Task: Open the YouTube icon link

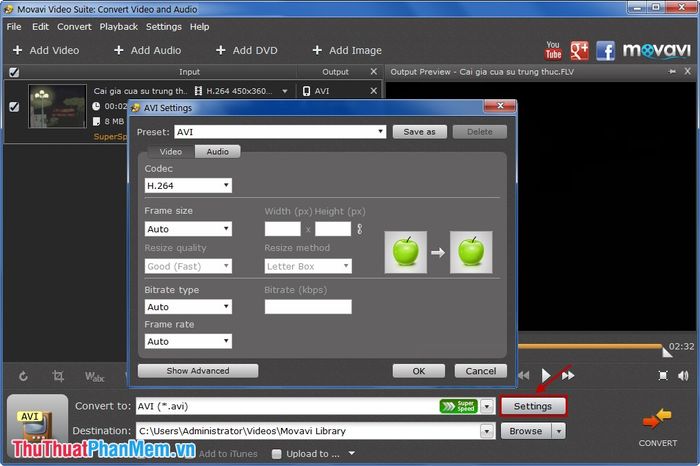Action: (553, 50)
